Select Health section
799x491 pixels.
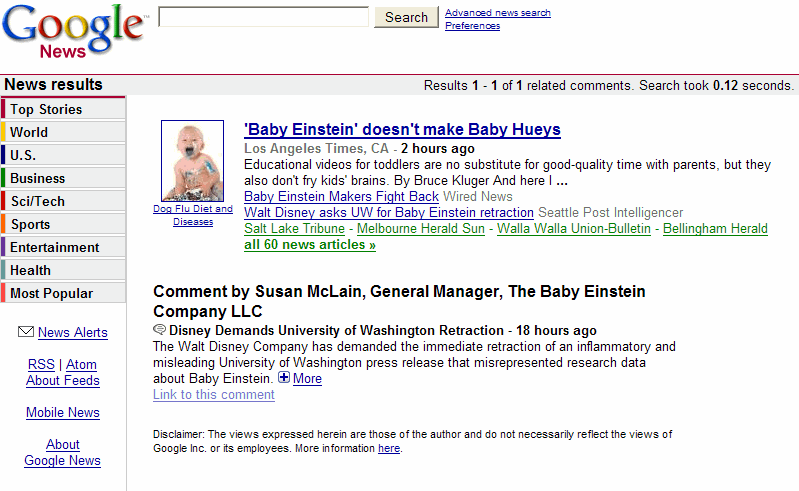(64, 270)
